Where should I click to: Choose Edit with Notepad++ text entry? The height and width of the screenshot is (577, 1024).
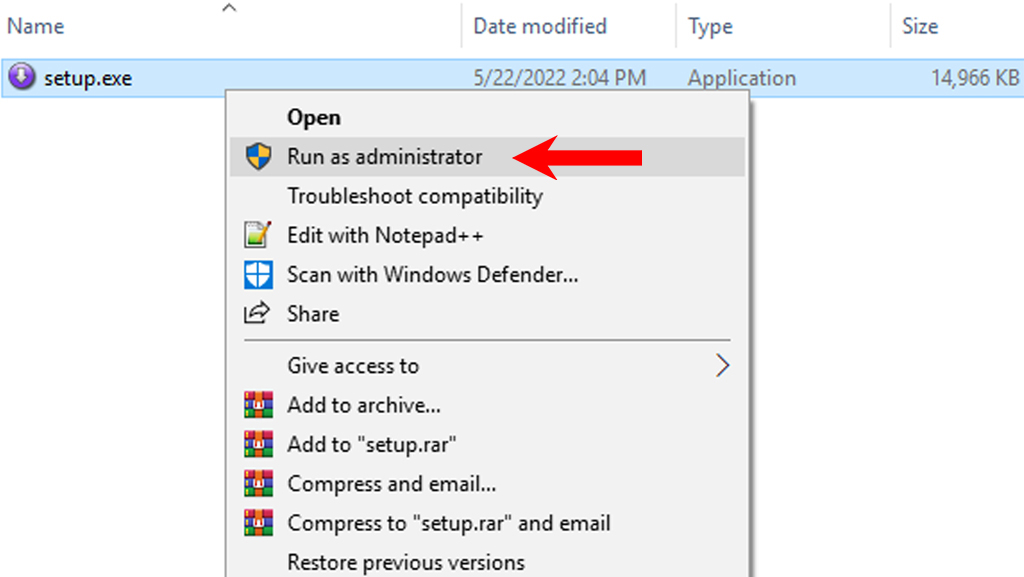tap(385, 236)
